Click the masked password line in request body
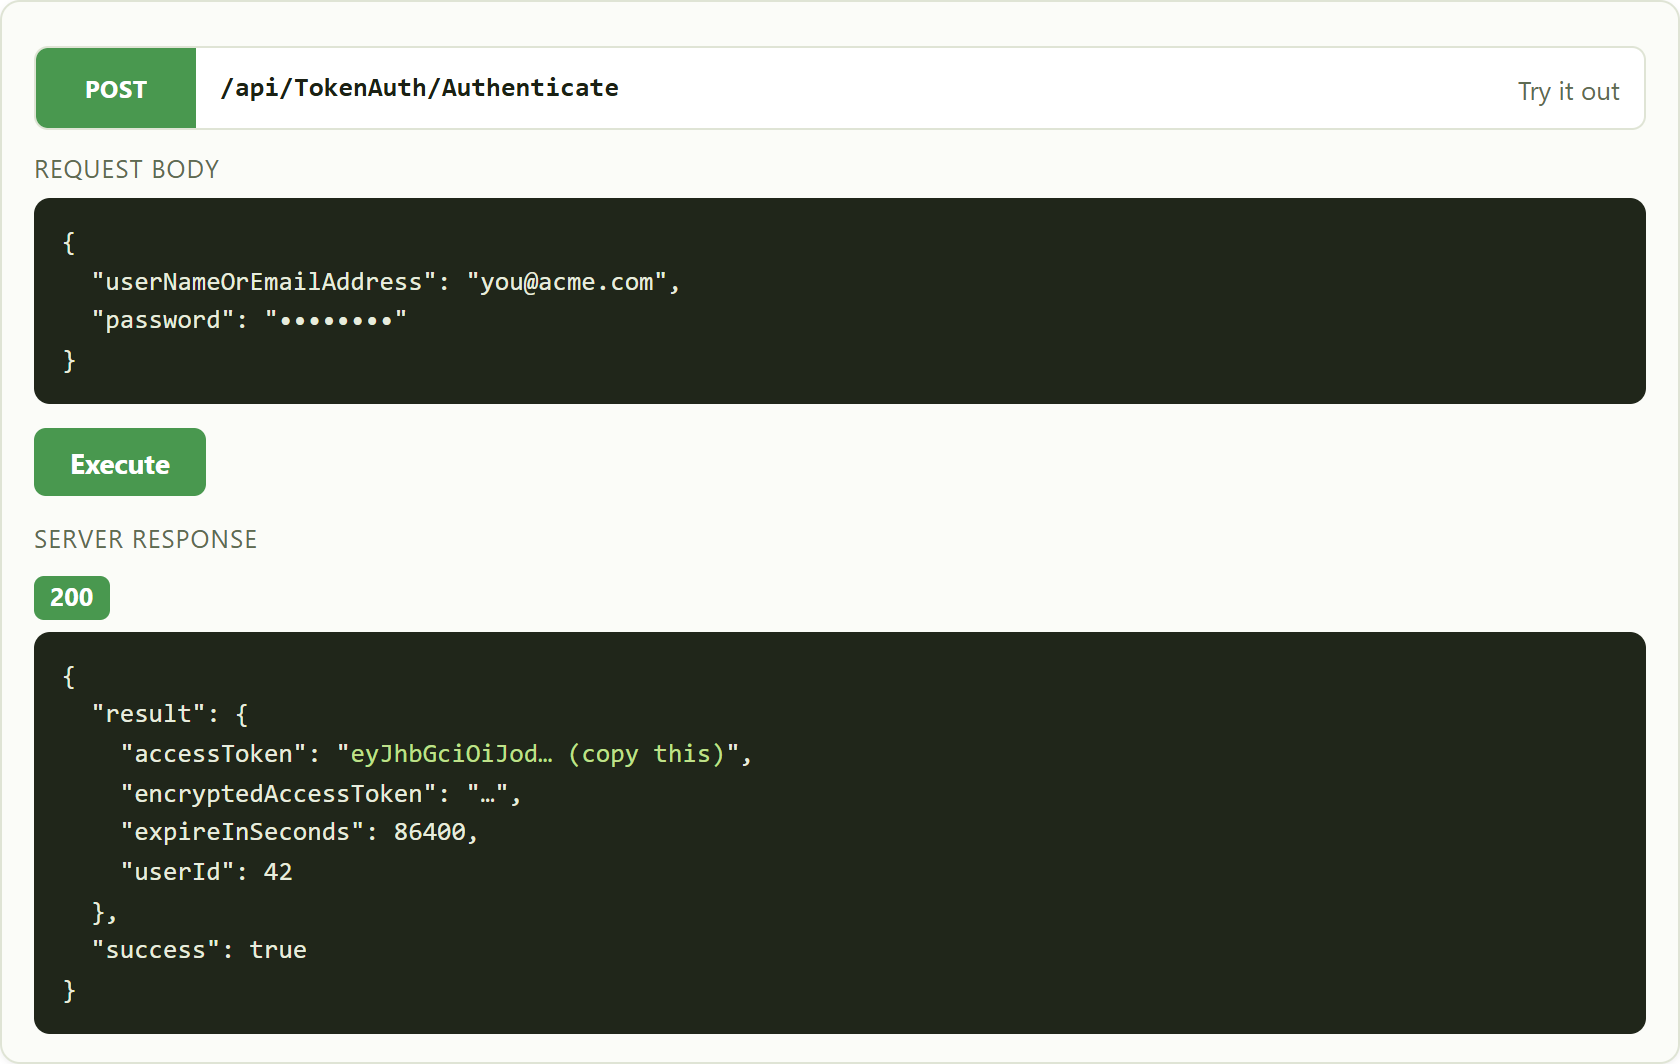This screenshot has height=1064, width=1680. click(x=249, y=320)
